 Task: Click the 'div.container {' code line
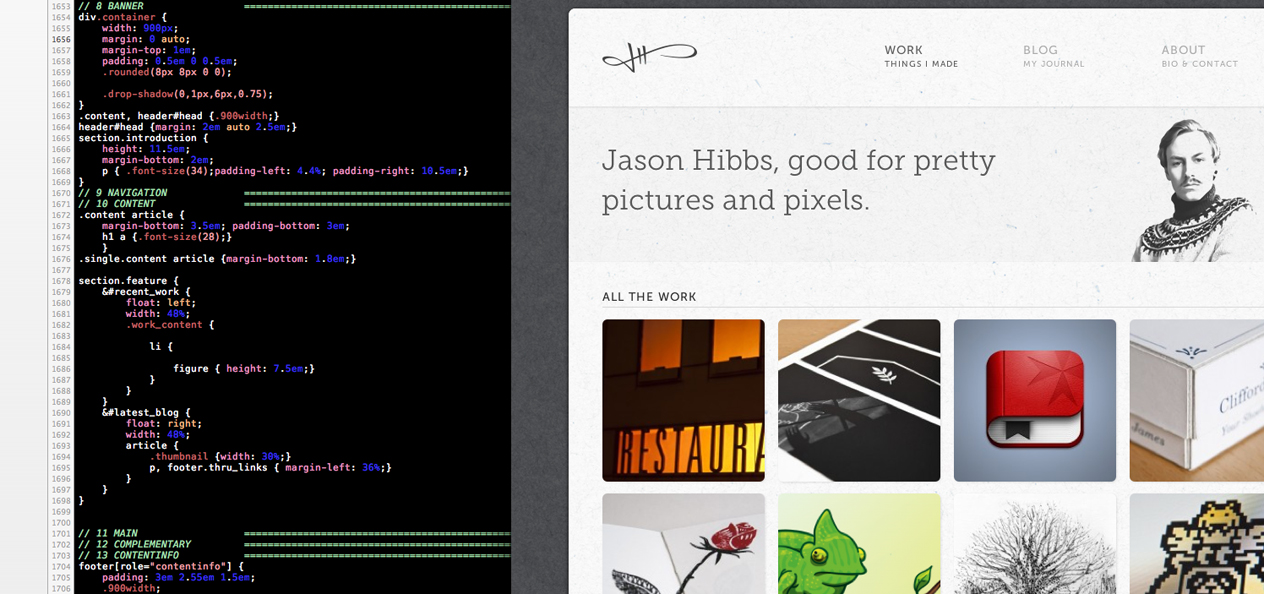point(123,17)
